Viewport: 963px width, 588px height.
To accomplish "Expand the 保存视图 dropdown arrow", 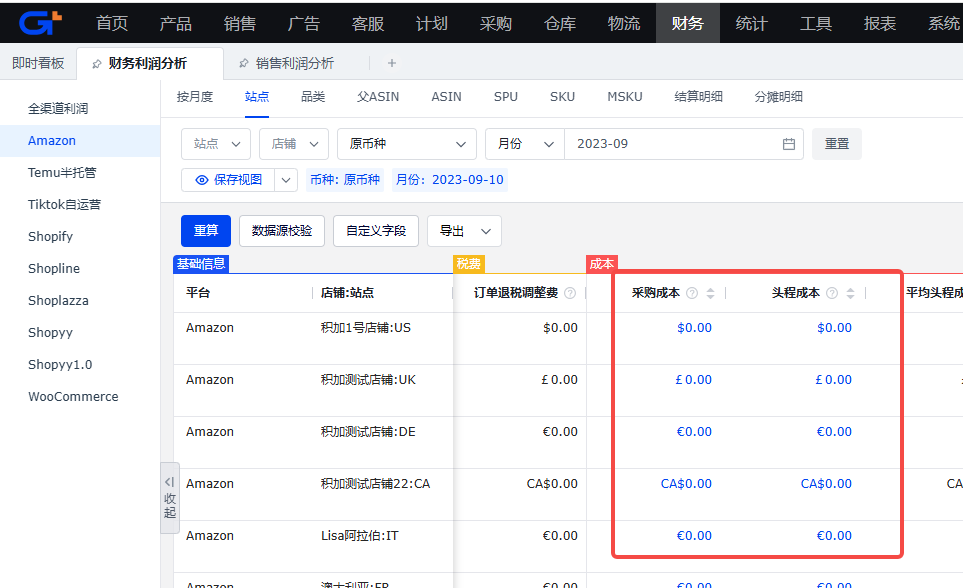I will tap(286, 180).
